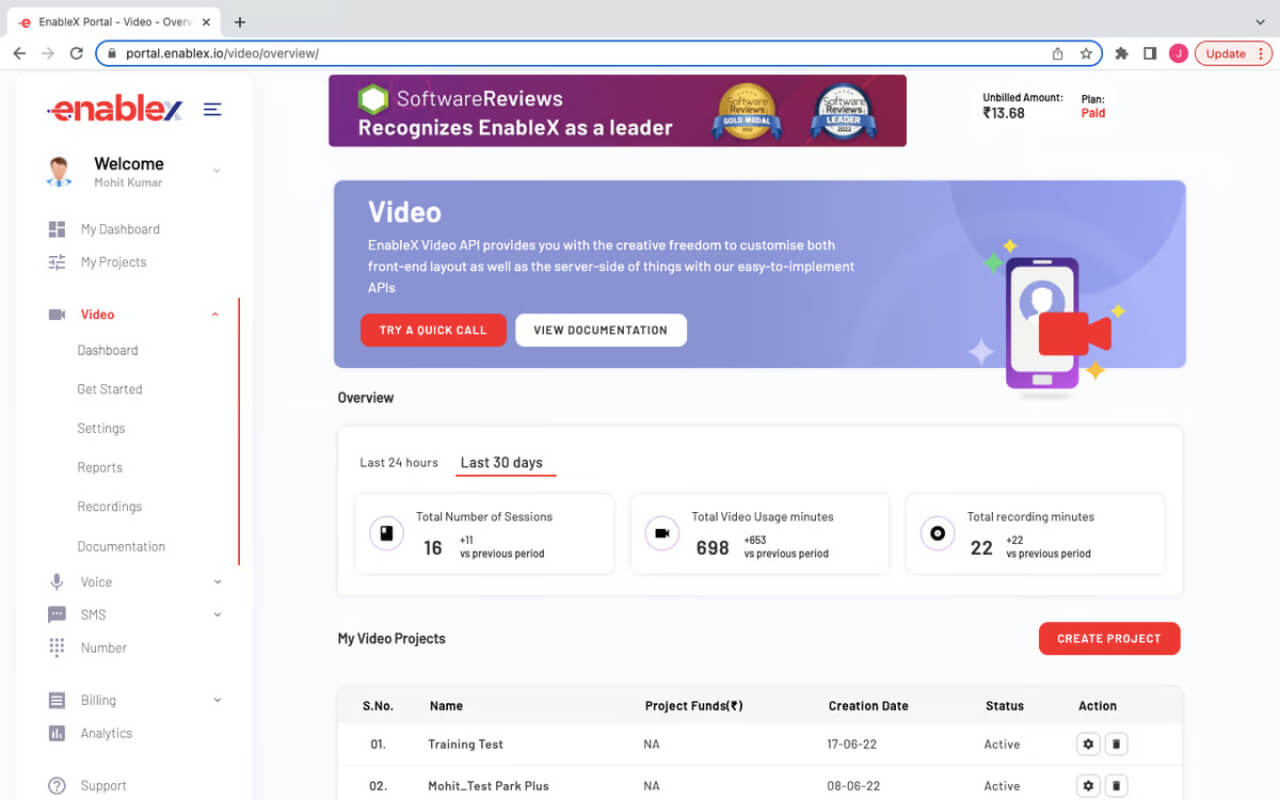Viewport: 1280px width, 800px height.
Task: Click the CREATE PROJECT button
Action: pyautogui.click(x=1109, y=639)
